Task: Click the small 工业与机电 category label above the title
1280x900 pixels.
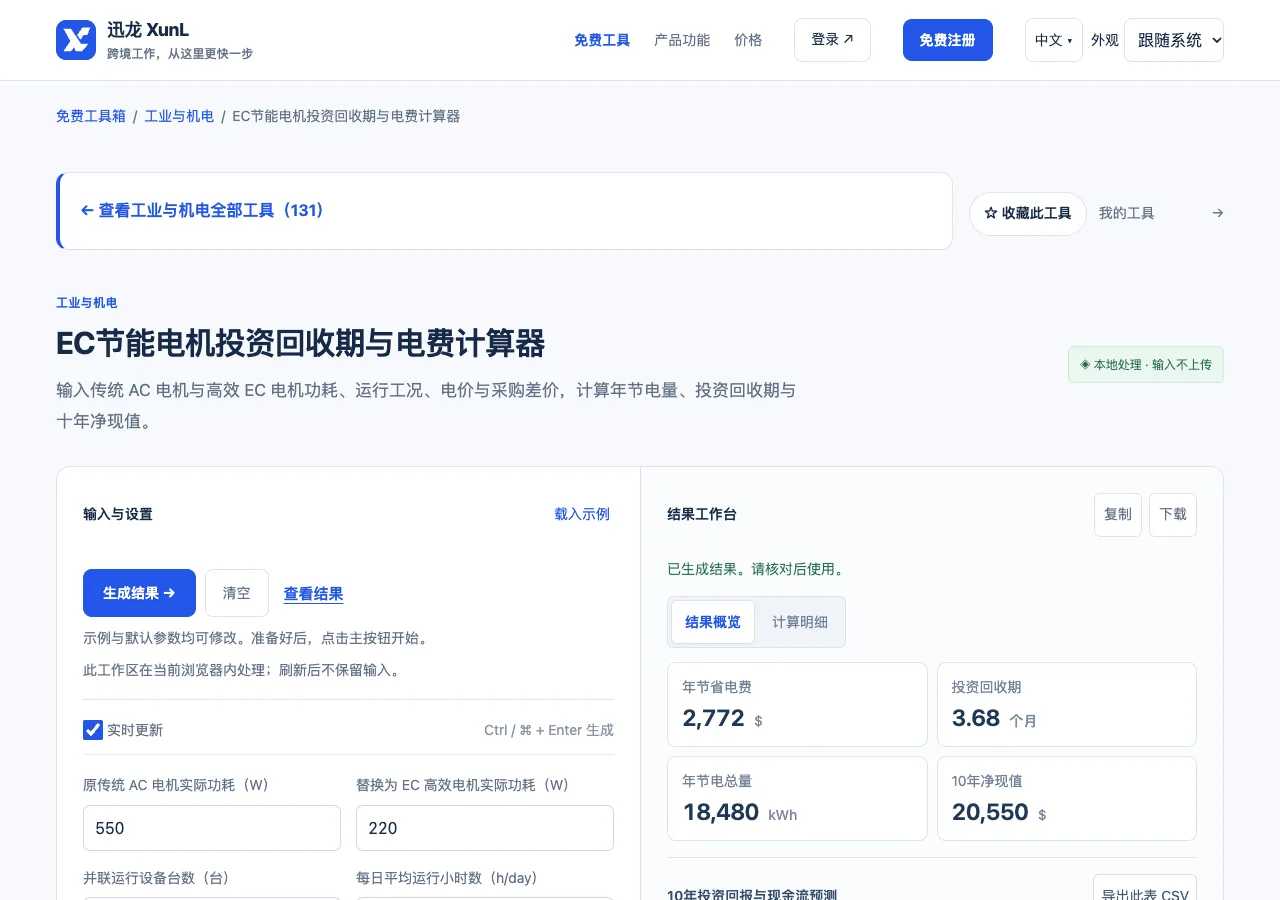Action: coord(87,303)
